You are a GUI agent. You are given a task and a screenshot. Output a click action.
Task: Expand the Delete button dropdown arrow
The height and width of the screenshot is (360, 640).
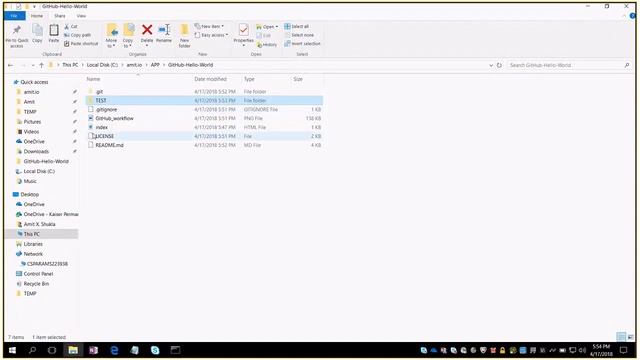[x=147, y=45]
